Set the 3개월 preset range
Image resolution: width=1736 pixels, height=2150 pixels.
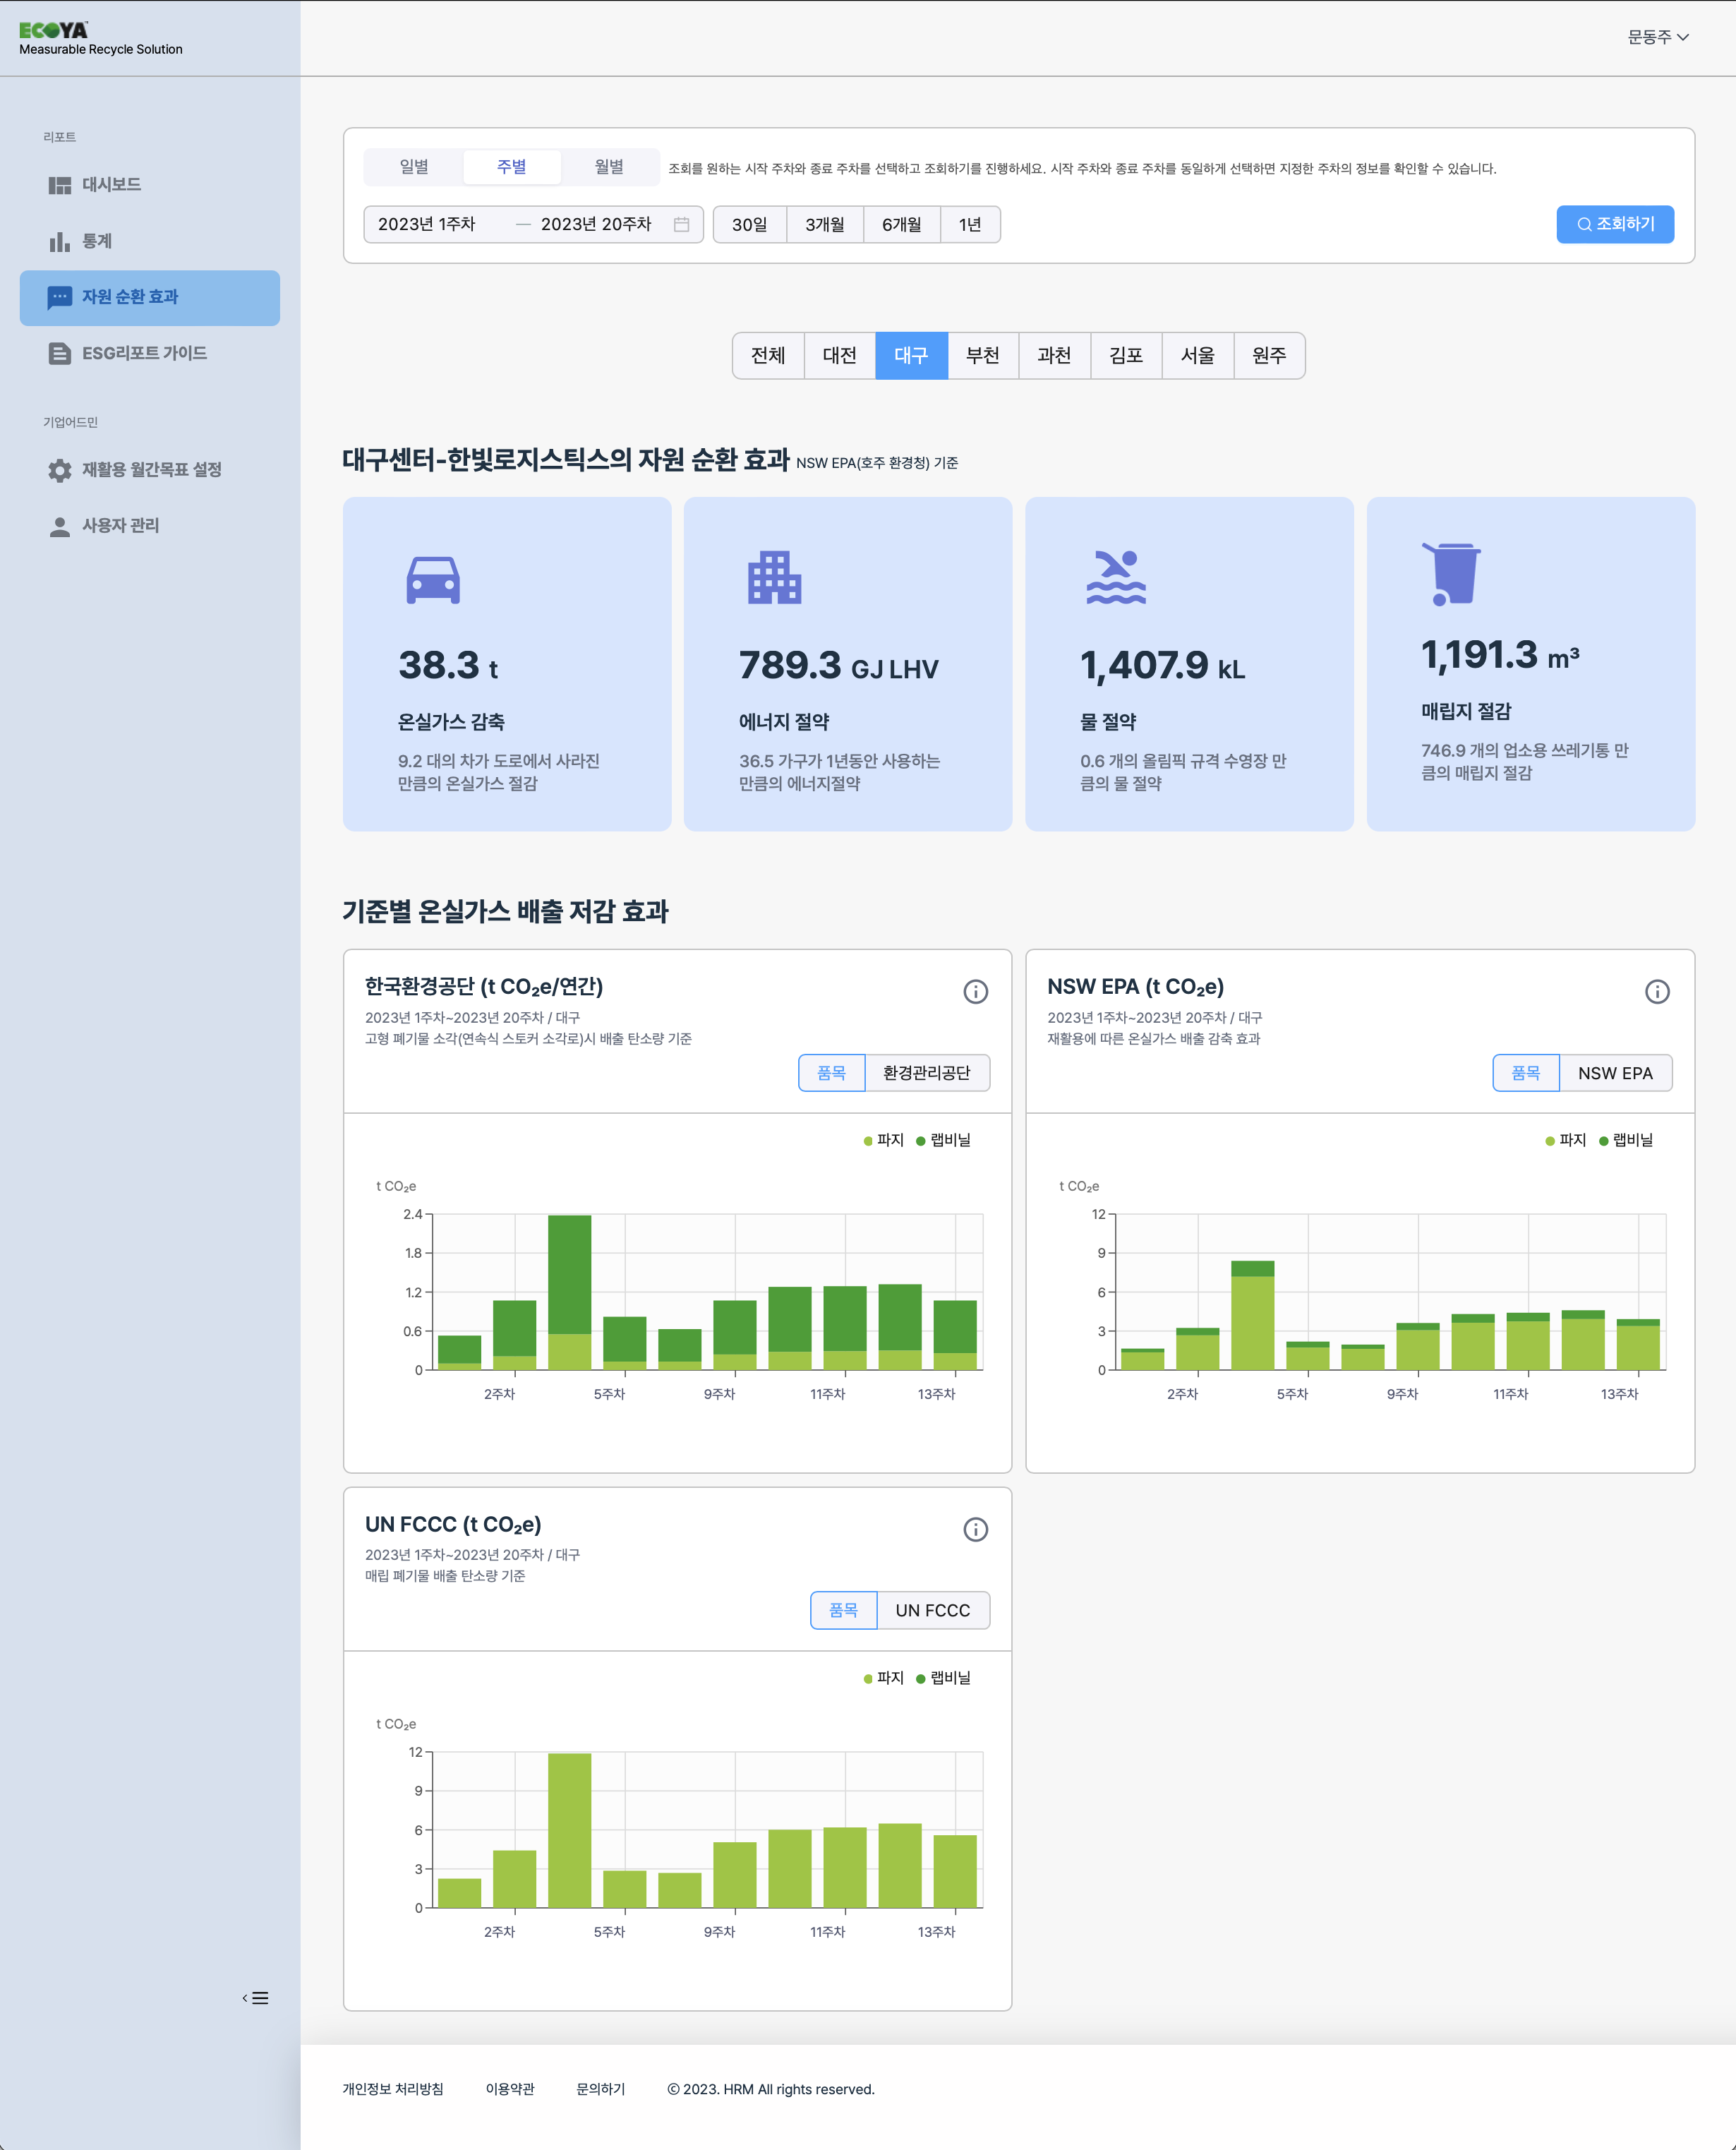825,224
